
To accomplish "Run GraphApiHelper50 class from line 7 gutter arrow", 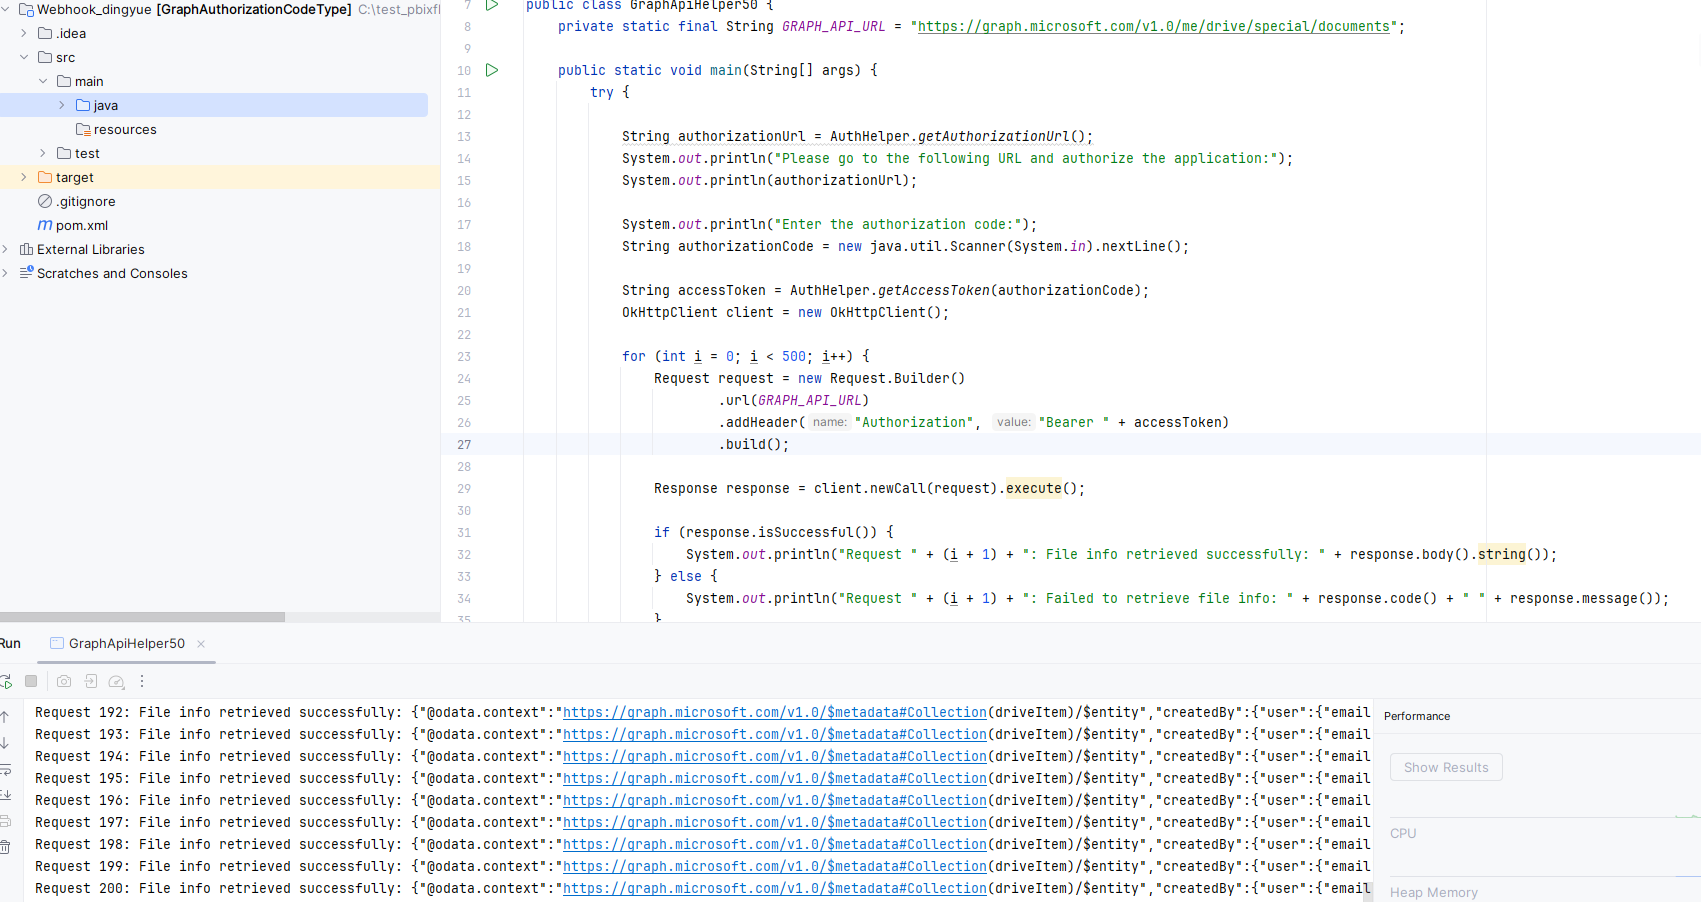I will click(x=491, y=5).
